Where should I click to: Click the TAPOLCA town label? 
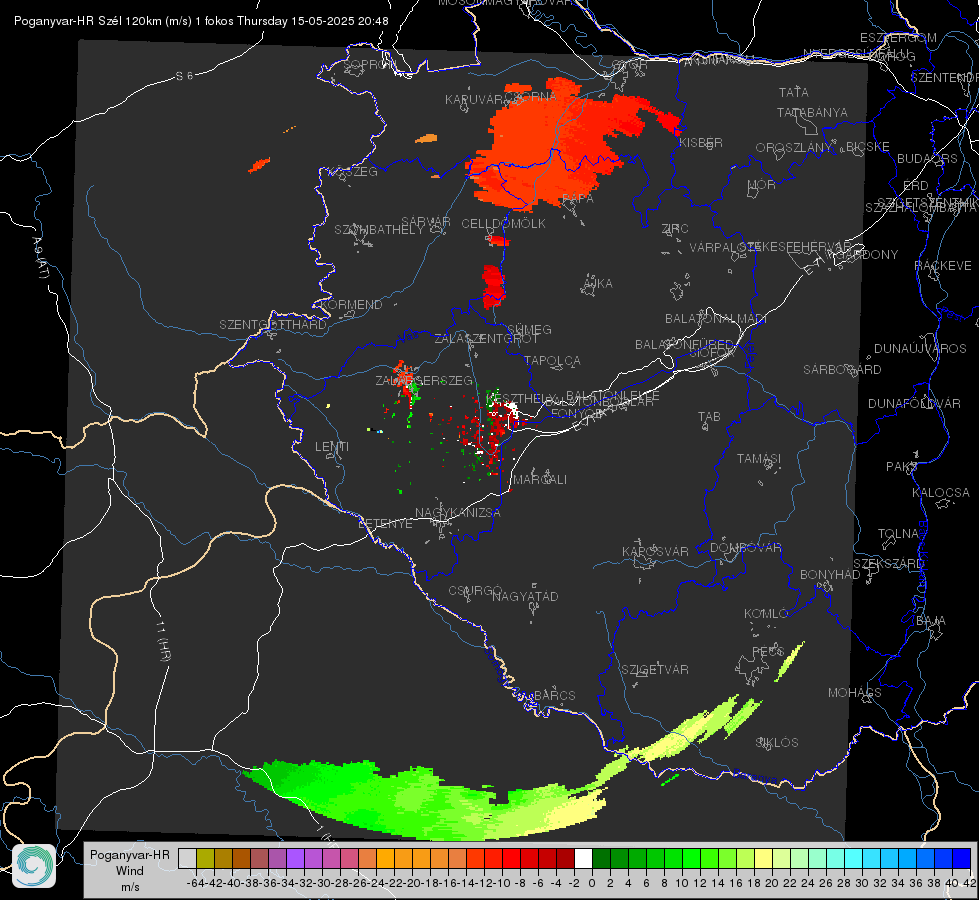552,361
